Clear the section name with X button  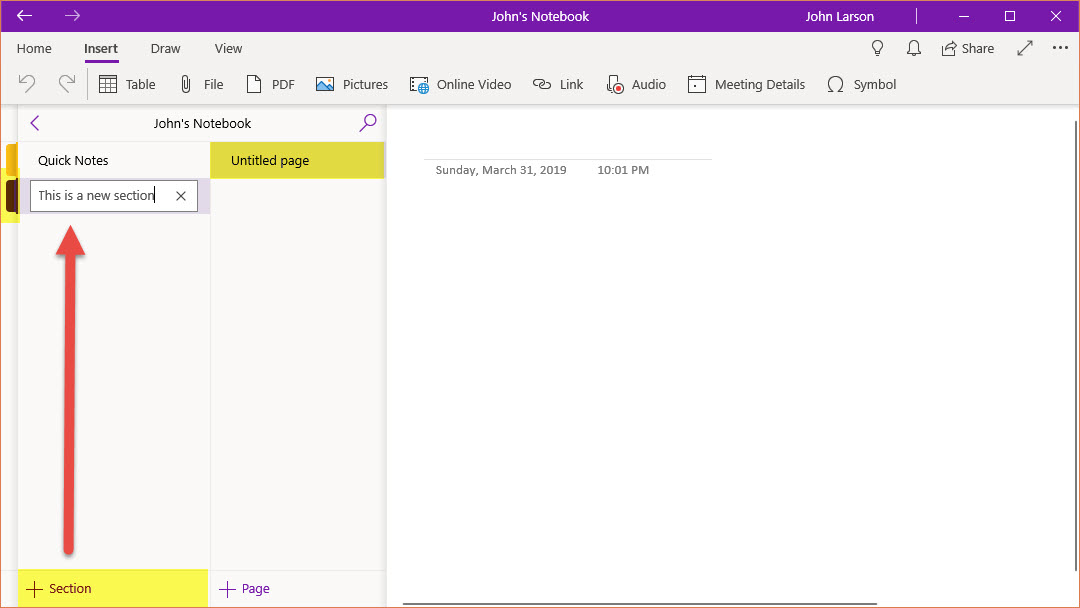181,196
